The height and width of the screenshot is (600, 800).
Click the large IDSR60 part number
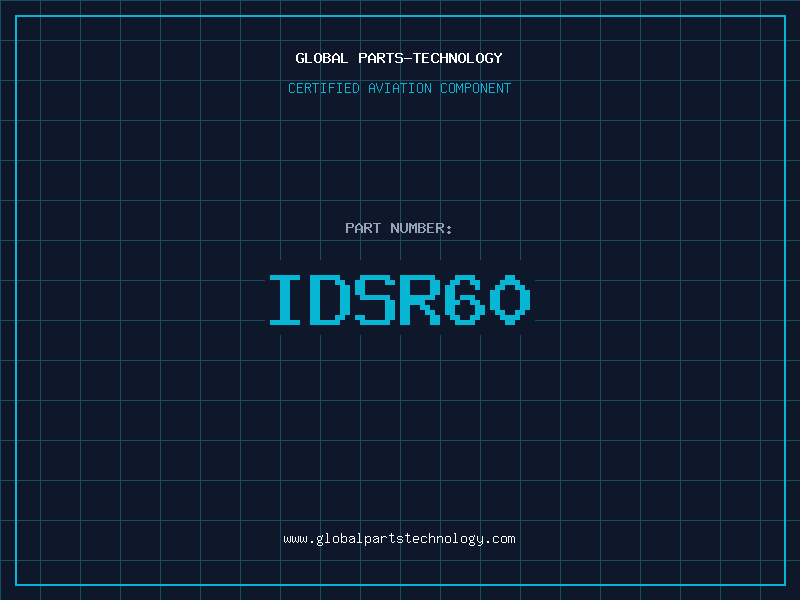(x=399, y=299)
